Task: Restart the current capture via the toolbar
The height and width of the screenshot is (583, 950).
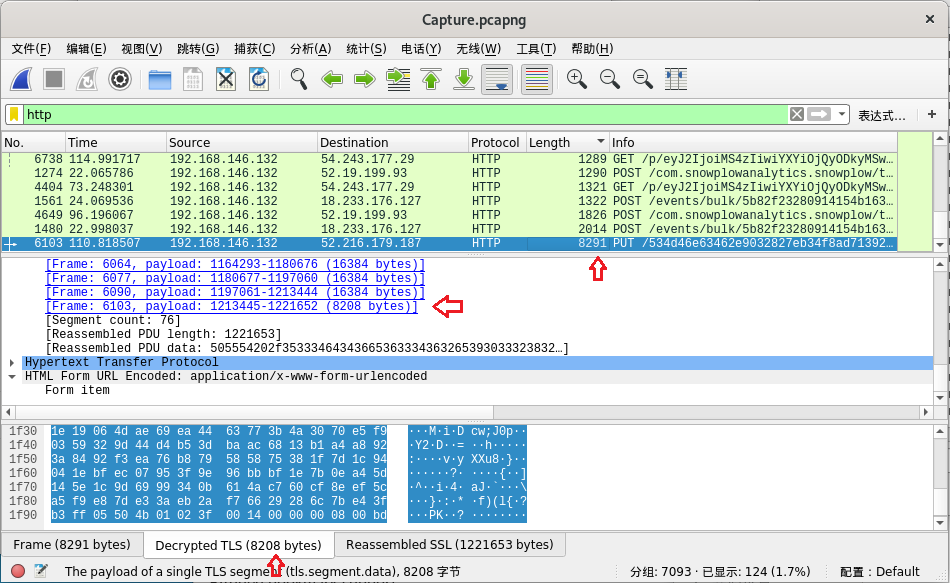Action: [x=87, y=79]
